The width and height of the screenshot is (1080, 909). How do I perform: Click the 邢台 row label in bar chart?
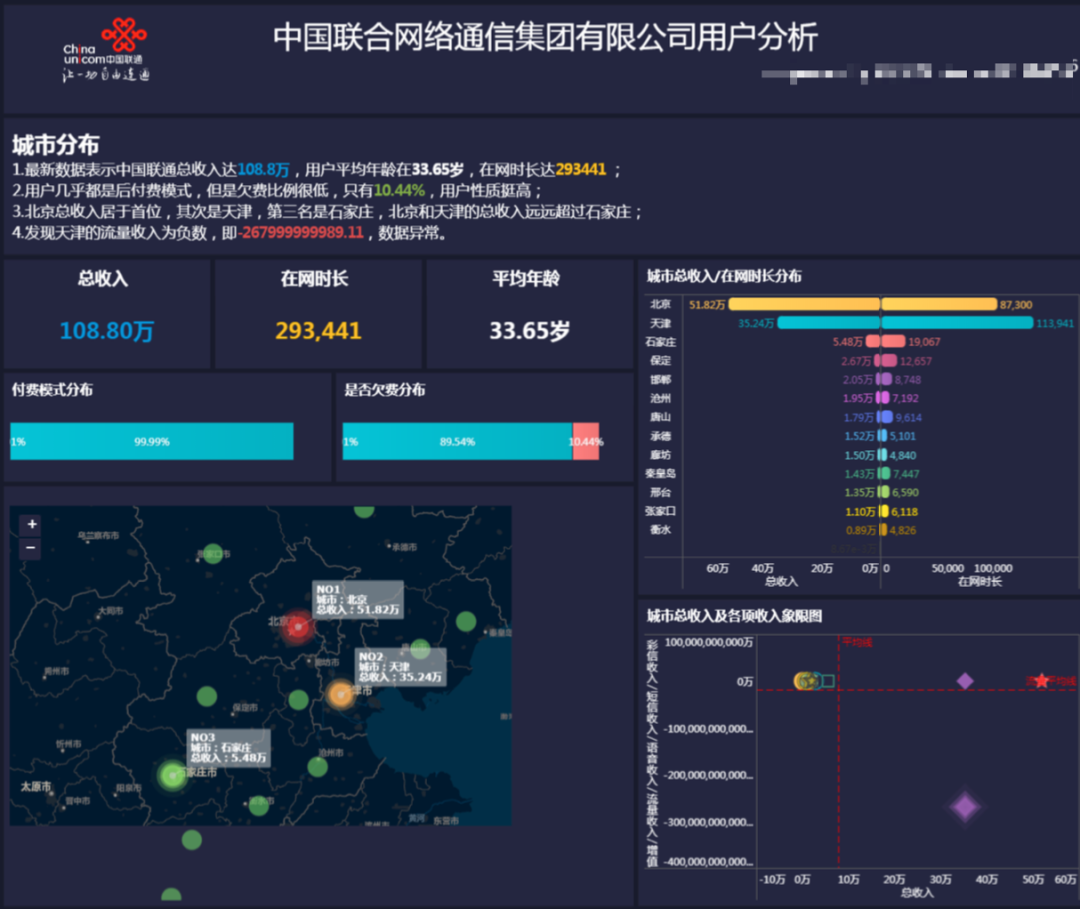pos(660,492)
